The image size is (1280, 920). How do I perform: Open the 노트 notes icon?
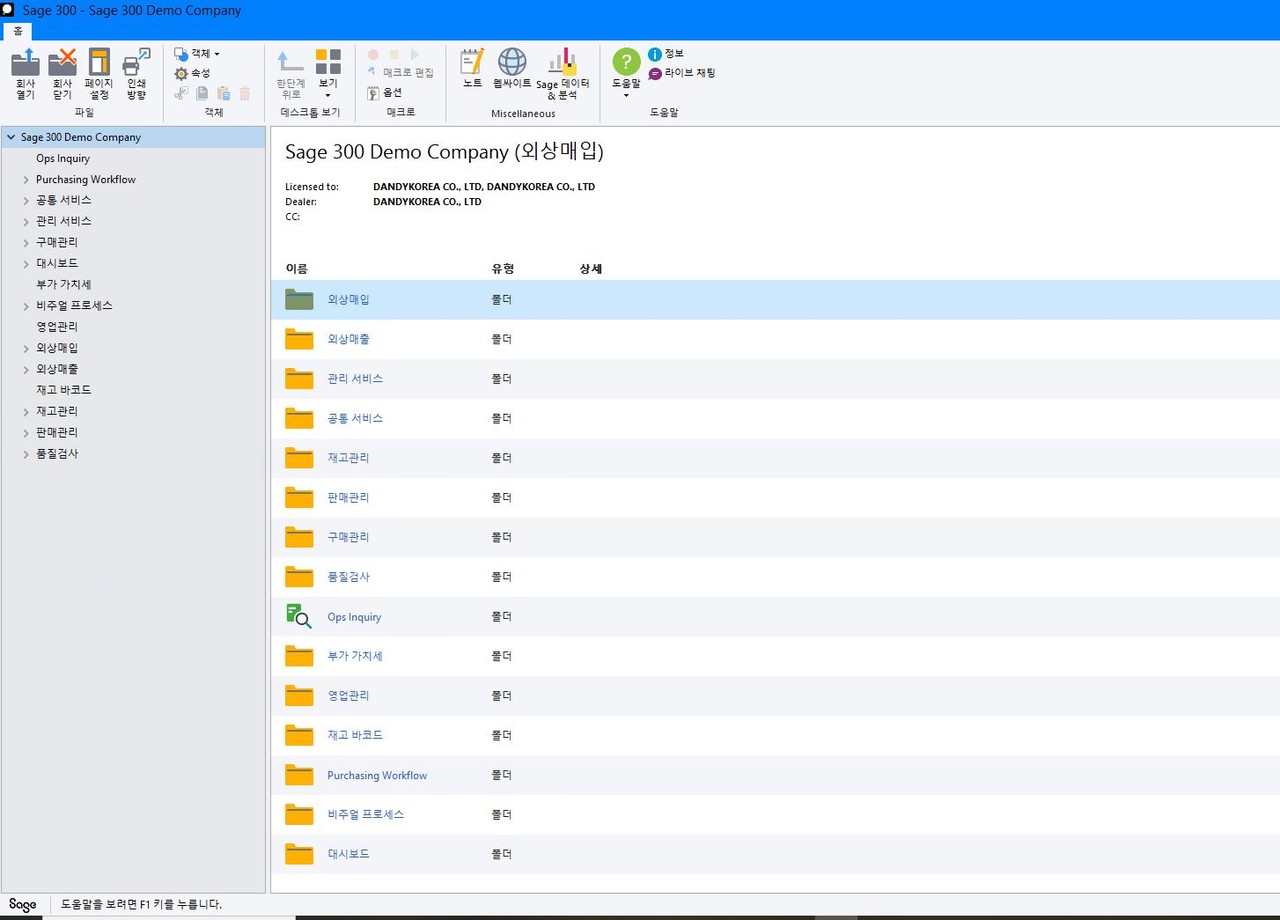click(x=472, y=62)
